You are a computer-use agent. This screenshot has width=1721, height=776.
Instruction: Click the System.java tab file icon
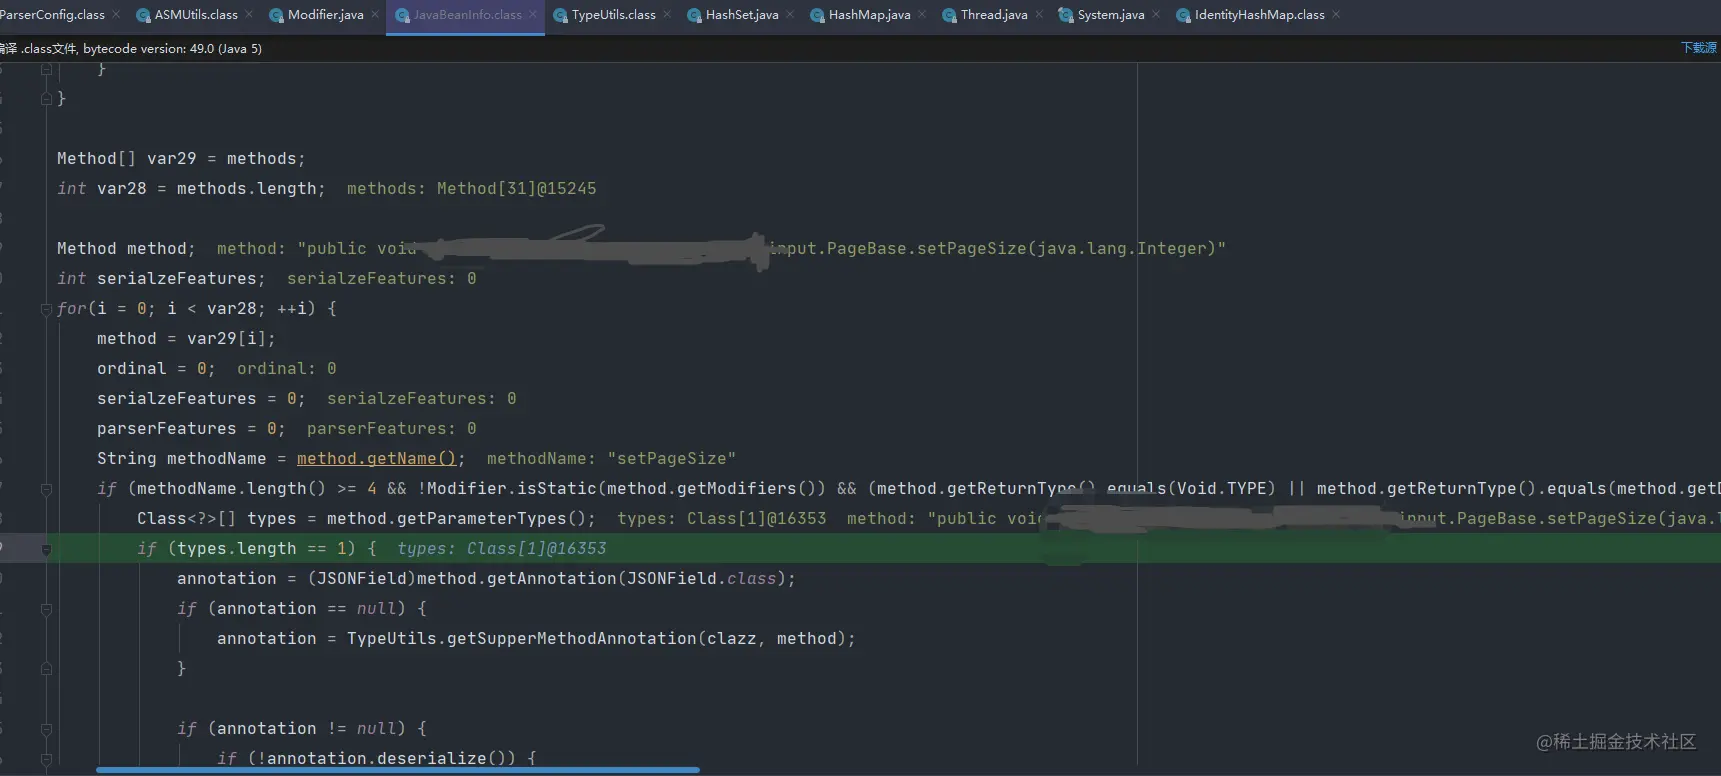1066,15
